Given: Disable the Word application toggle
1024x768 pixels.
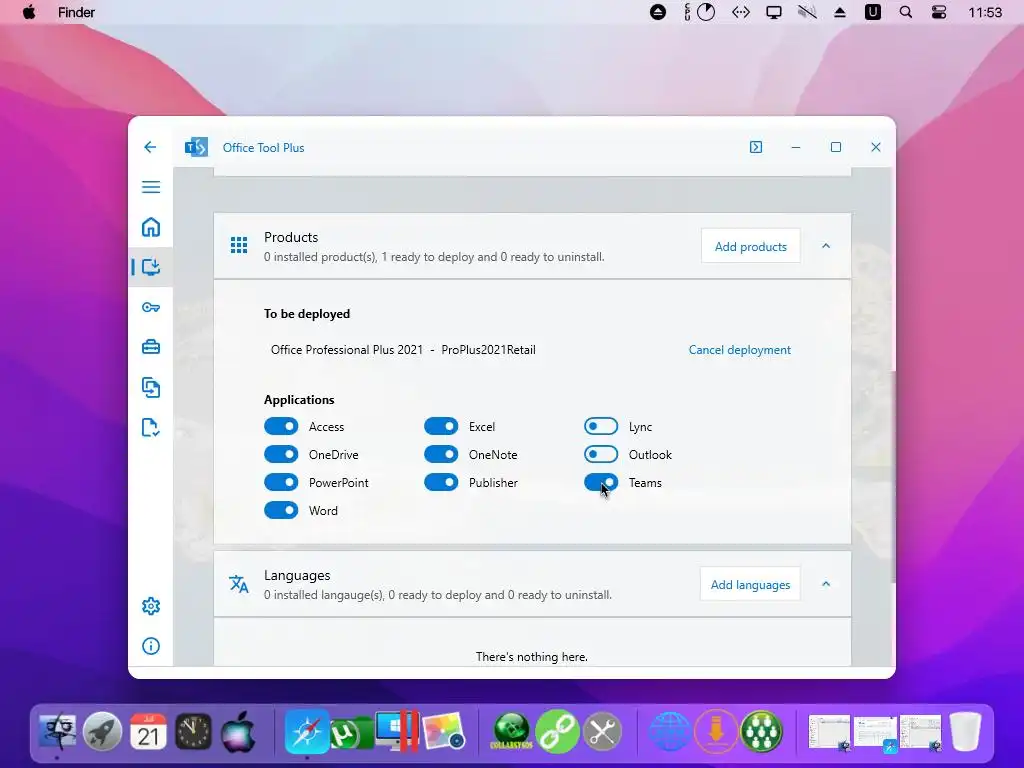Looking at the screenshot, I should point(281,511).
